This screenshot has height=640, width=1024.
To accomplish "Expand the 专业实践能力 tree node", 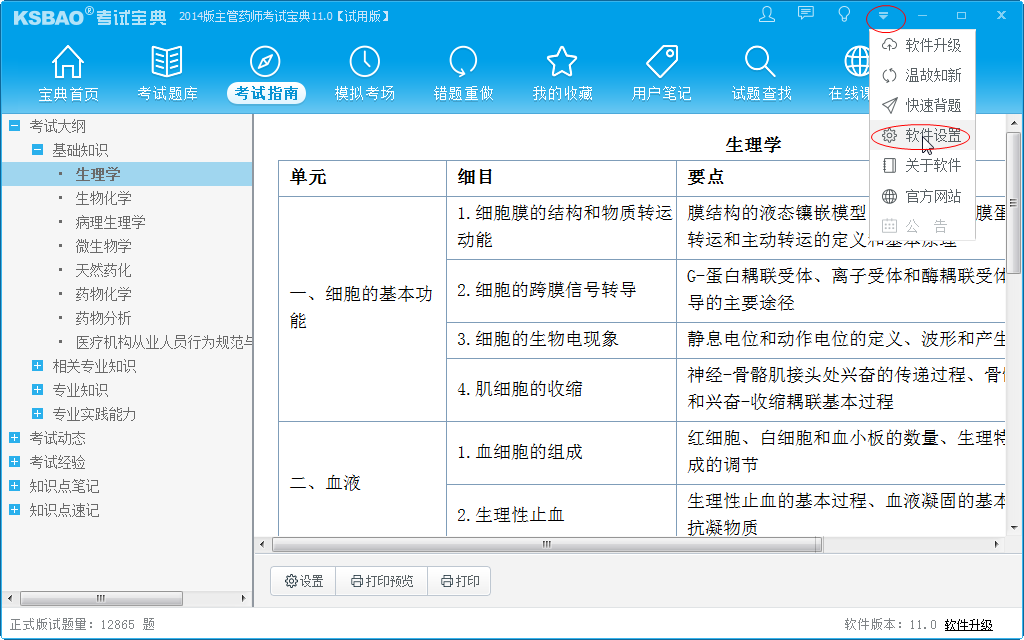I will pos(38,414).
